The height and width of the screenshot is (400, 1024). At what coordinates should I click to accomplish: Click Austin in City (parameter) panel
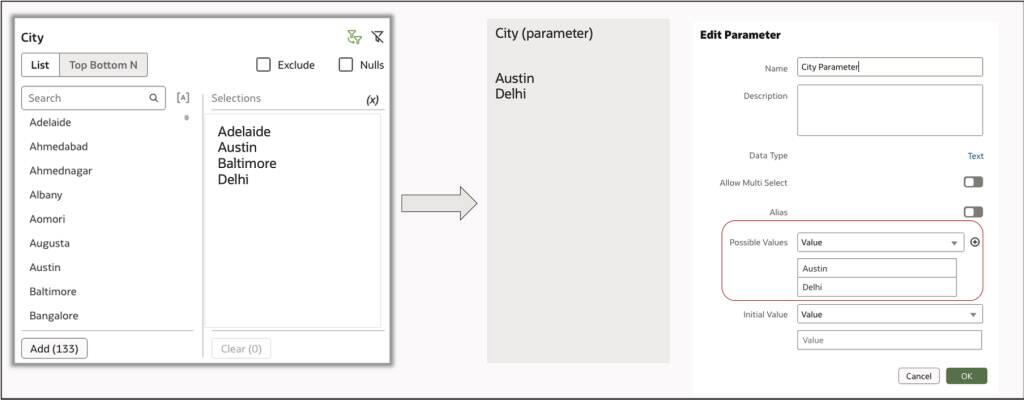coord(515,78)
